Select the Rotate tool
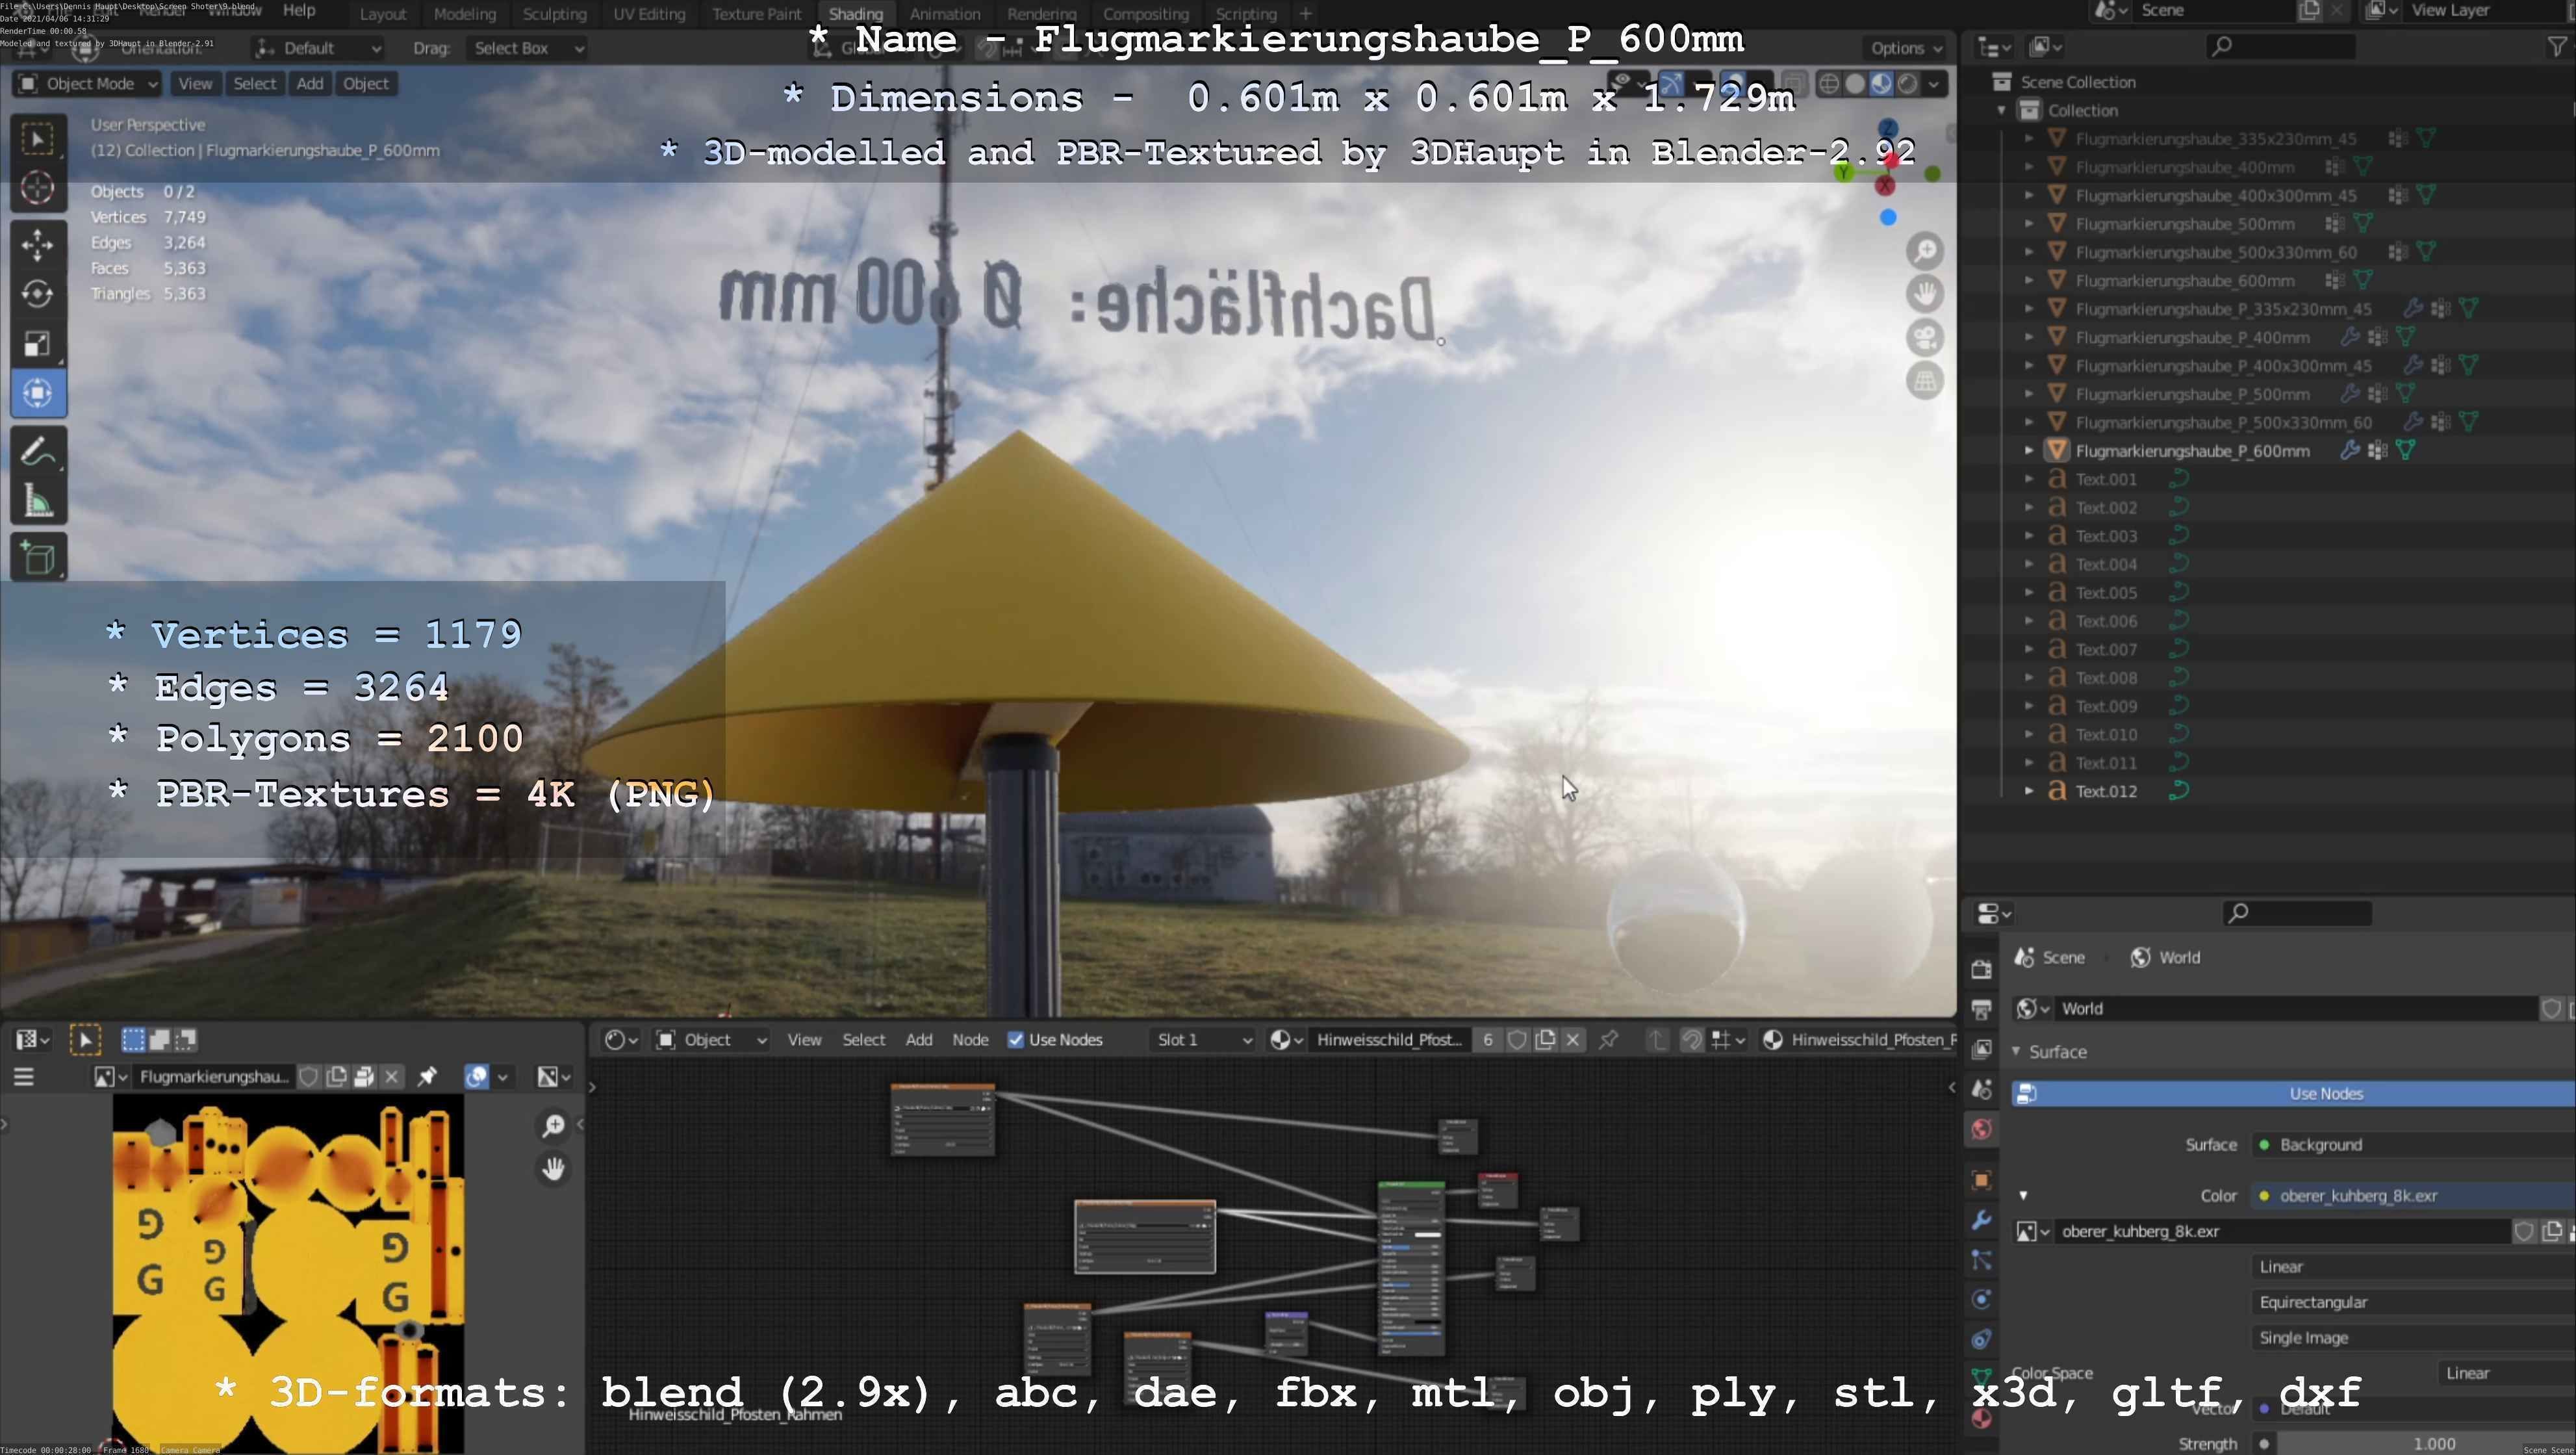 (38, 293)
